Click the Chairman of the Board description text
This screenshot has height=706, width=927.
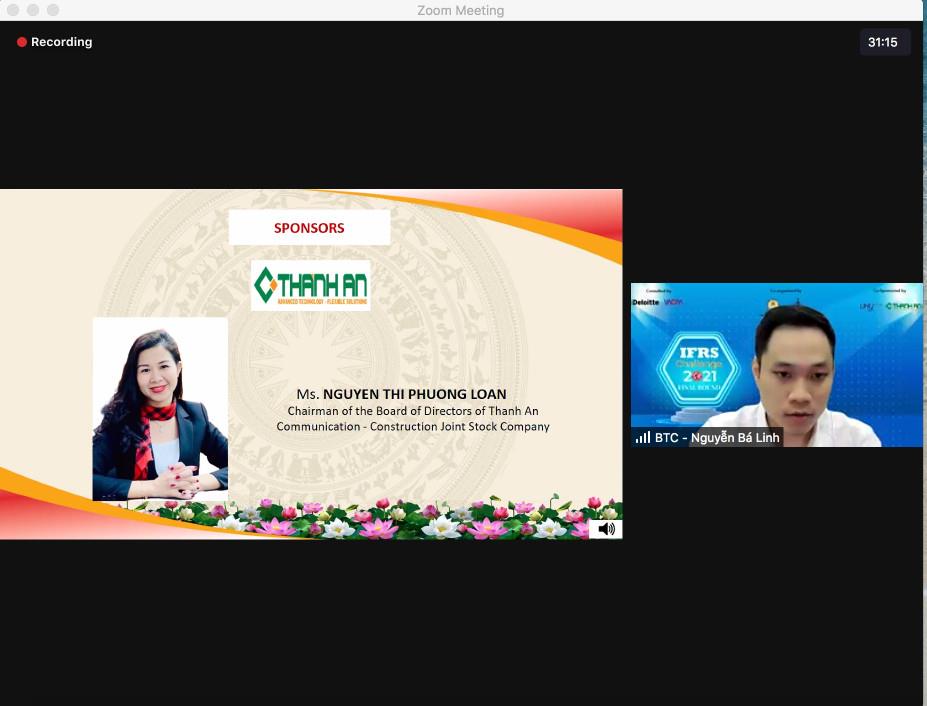(x=413, y=419)
